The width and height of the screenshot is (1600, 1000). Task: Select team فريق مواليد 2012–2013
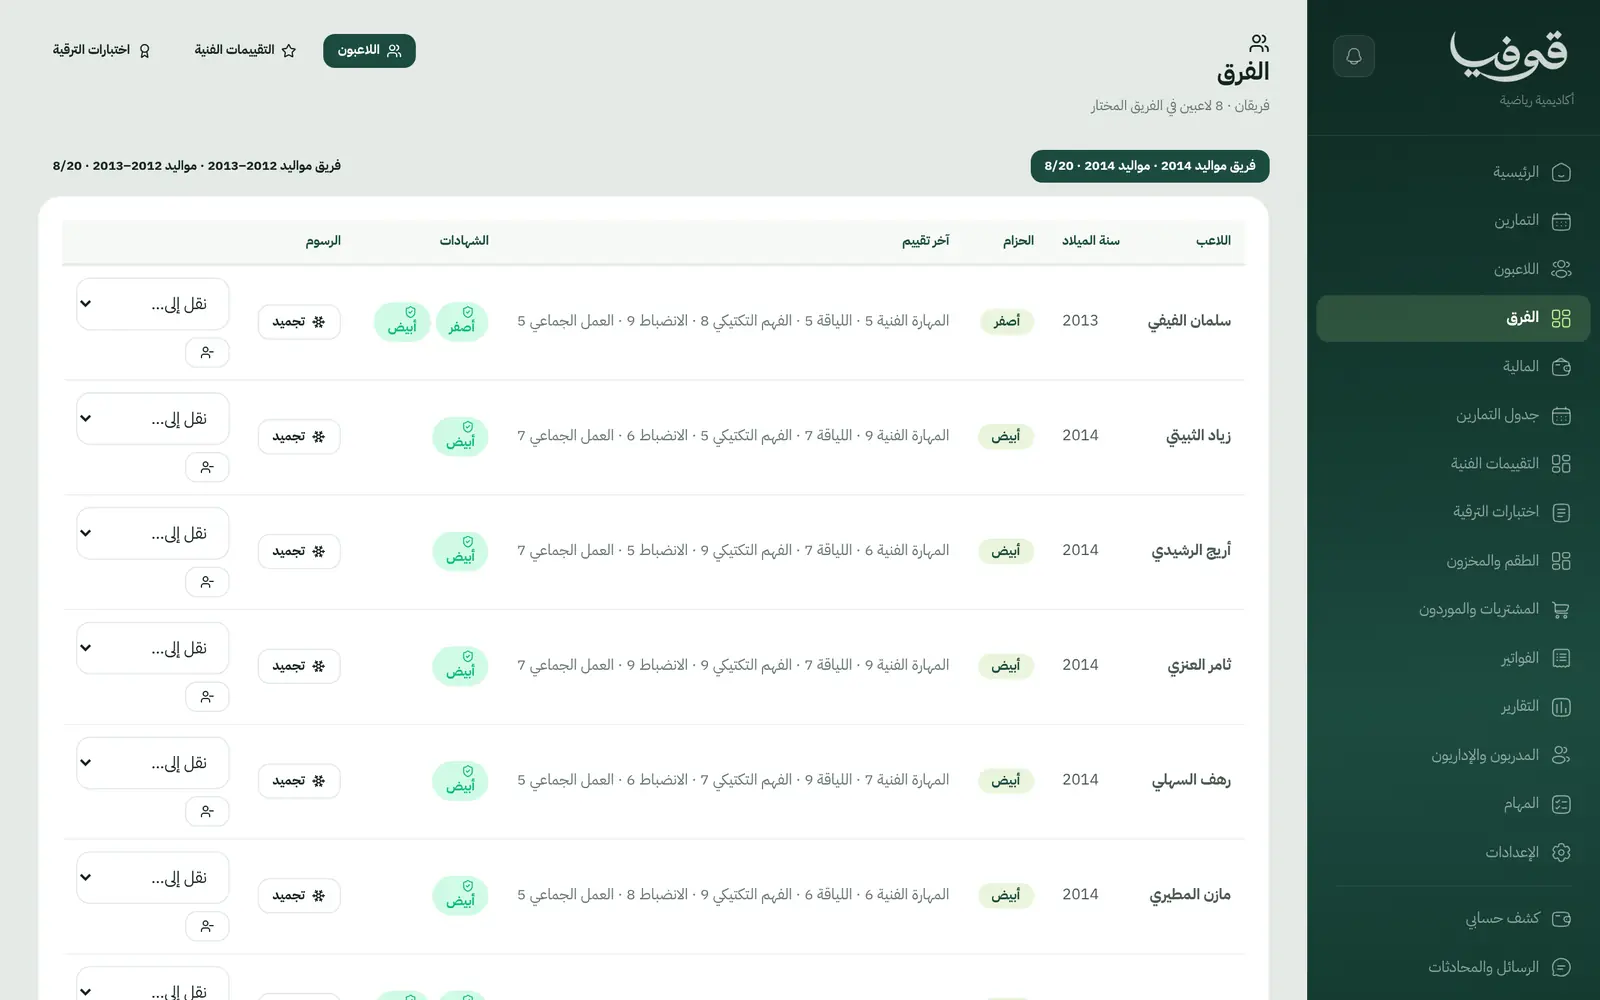pyautogui.click(x=197, y=166)
